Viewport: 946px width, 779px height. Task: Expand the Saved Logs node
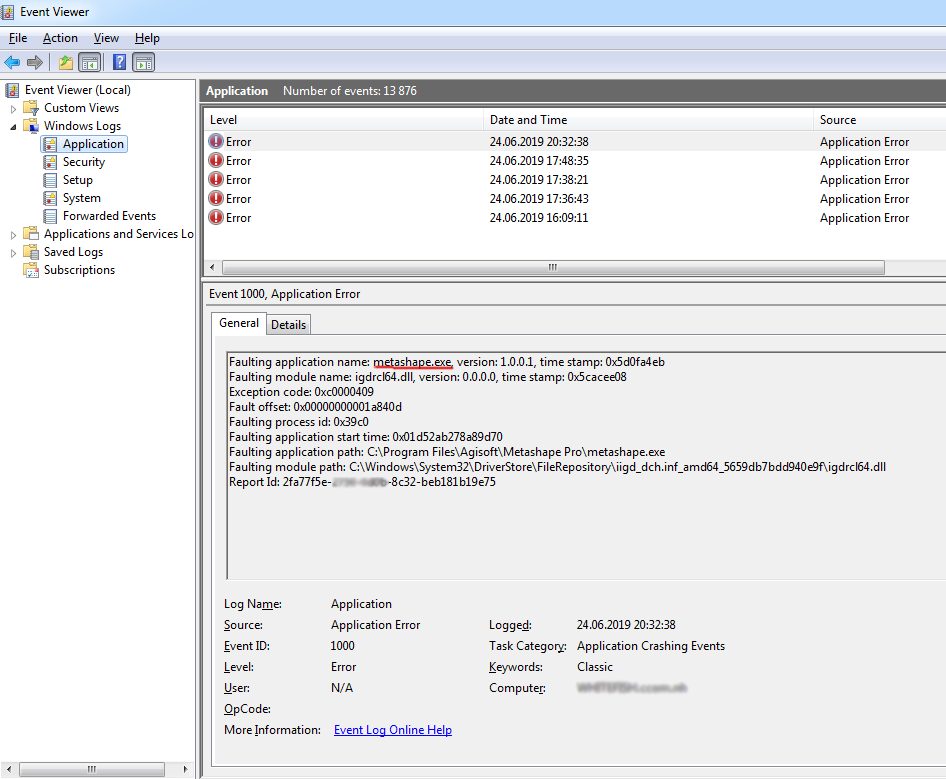[x=14, y=252]
